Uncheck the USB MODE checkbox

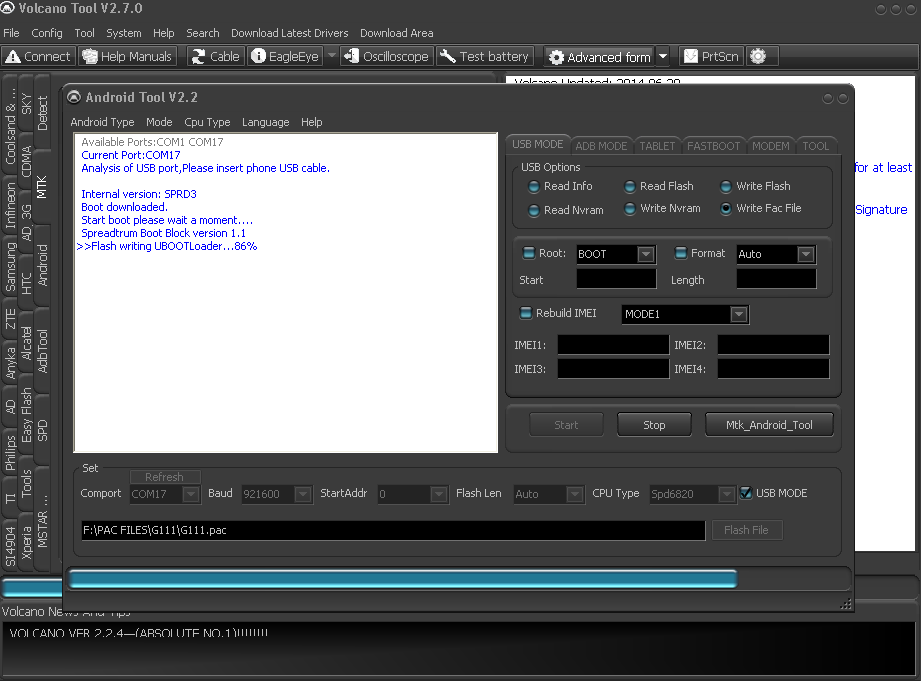pyautogui.click(x=746, y=493)
